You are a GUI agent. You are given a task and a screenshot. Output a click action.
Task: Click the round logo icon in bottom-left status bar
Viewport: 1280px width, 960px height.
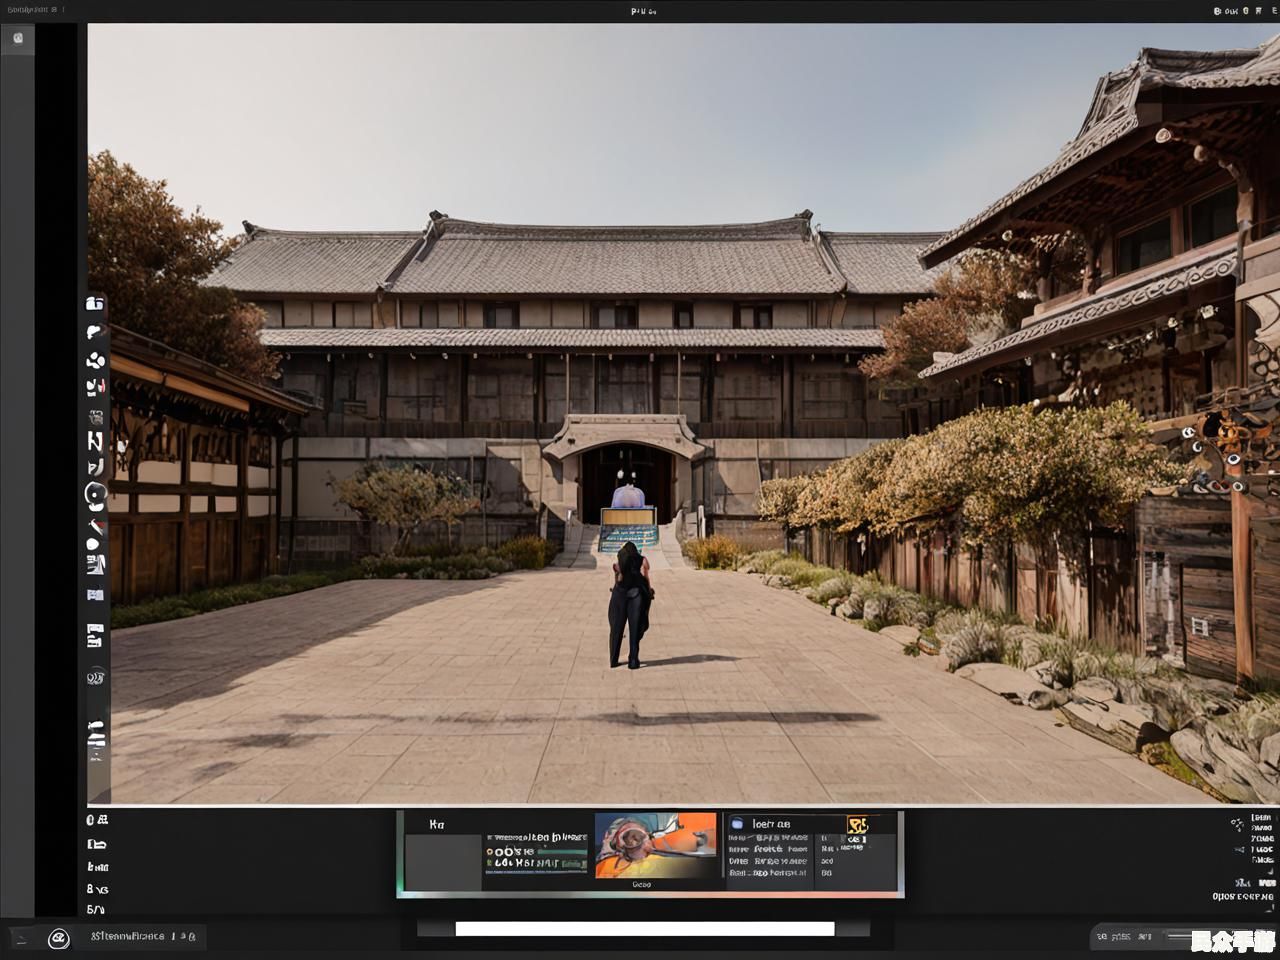(x=59, y=938)
